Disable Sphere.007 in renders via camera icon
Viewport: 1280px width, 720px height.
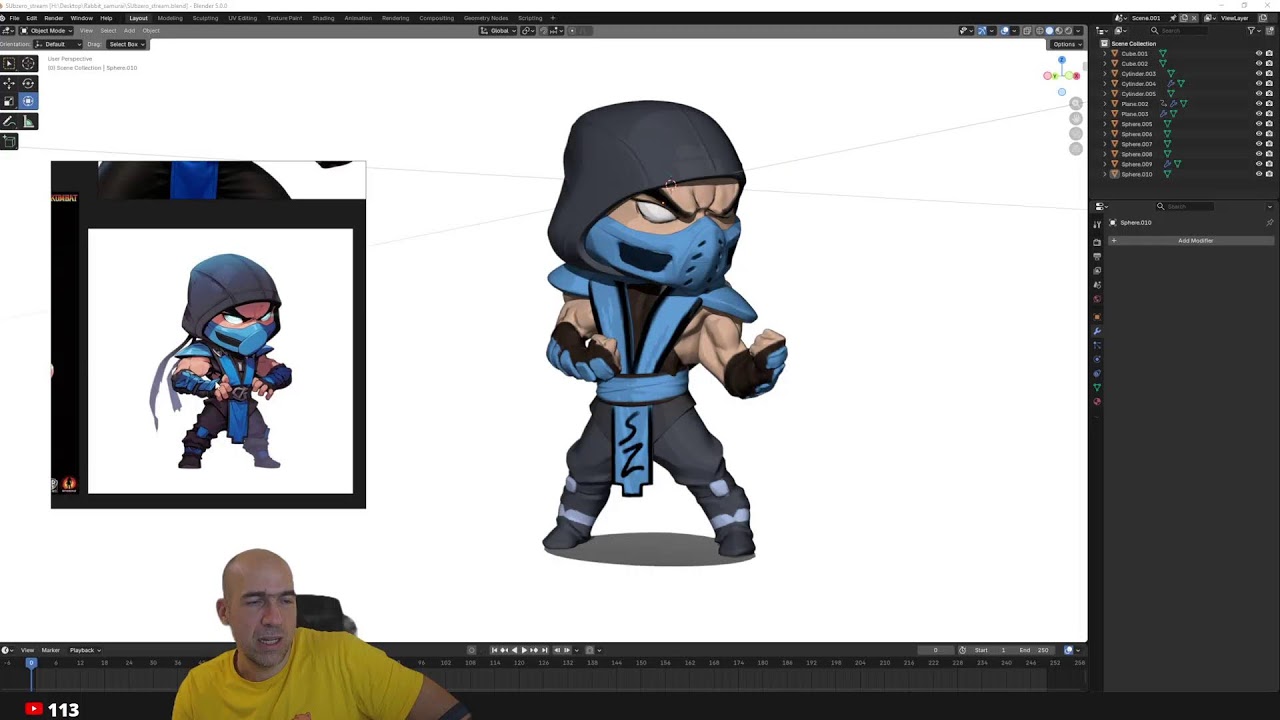coord(1269,144)
